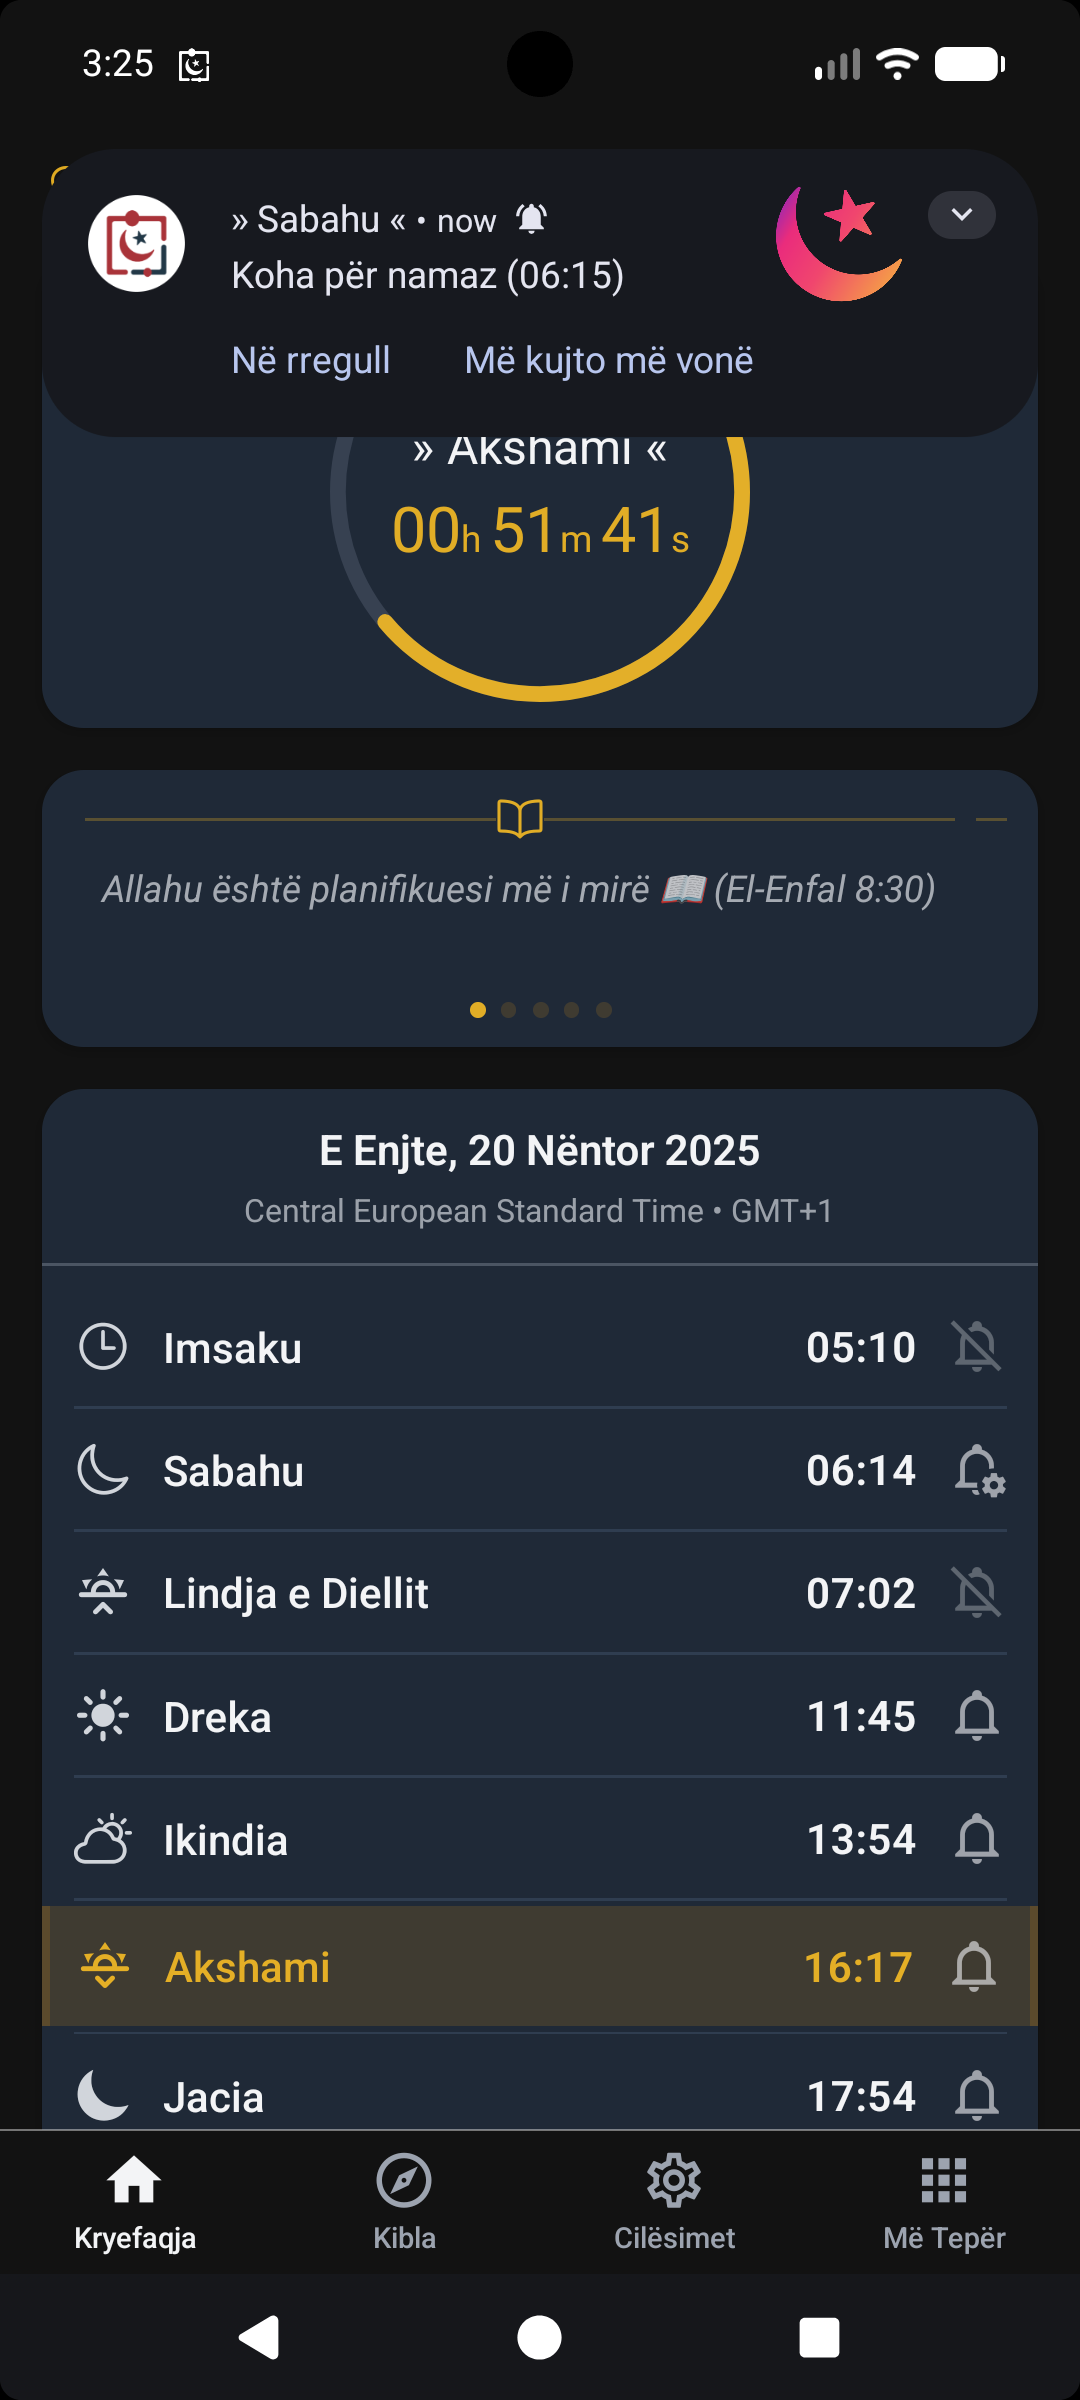This screenshot has height=2400, width=1080.
Task: Jump to the last verse carousel dot
Action: click(x=604, y=1010)
